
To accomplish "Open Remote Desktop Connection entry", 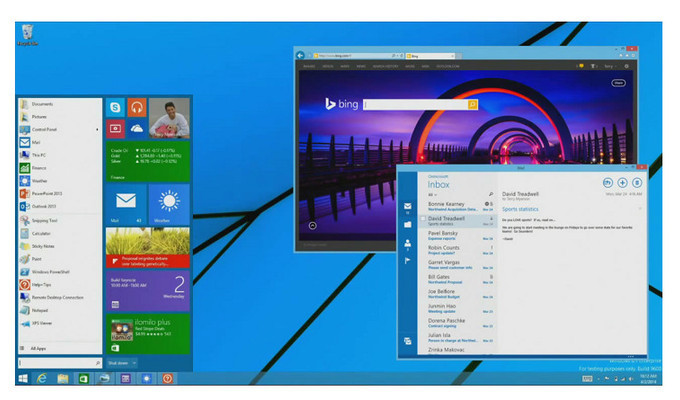I will 60,298.
